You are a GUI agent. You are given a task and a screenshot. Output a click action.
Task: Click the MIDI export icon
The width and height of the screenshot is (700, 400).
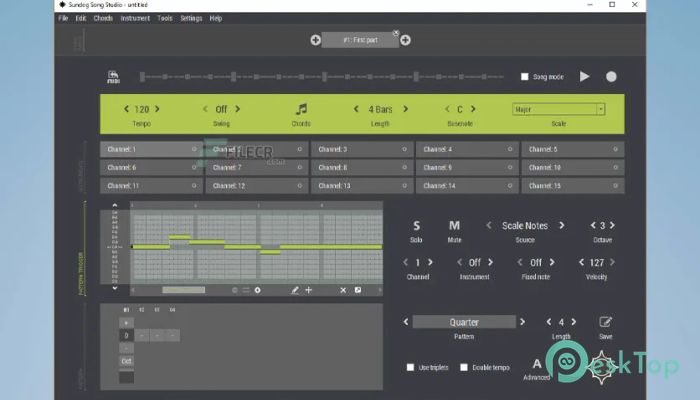coord(113,77)
